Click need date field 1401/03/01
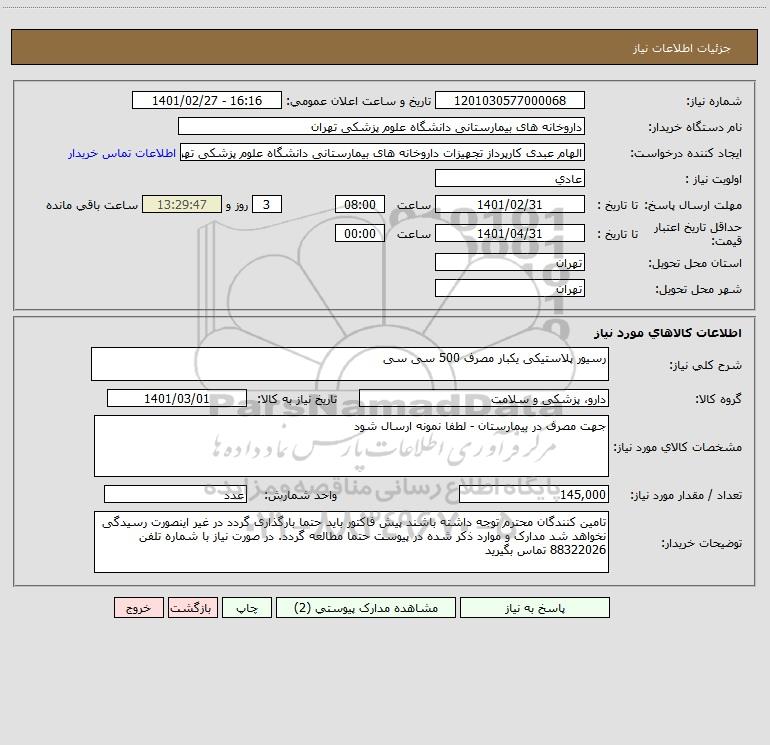Viewport: 770px width, 745px height. 177,398
